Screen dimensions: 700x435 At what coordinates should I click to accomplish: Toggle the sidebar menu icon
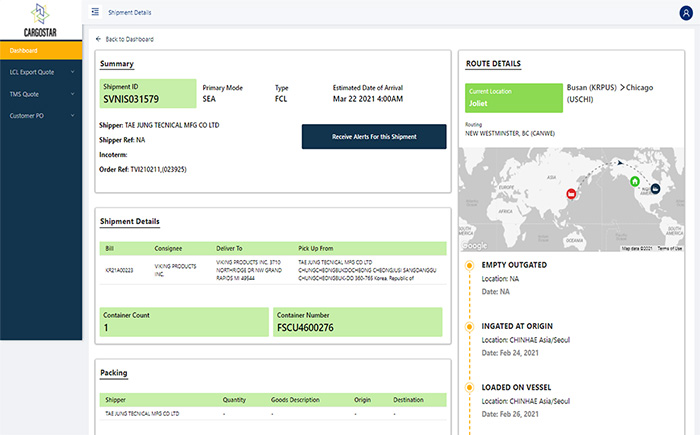point(95,12)
